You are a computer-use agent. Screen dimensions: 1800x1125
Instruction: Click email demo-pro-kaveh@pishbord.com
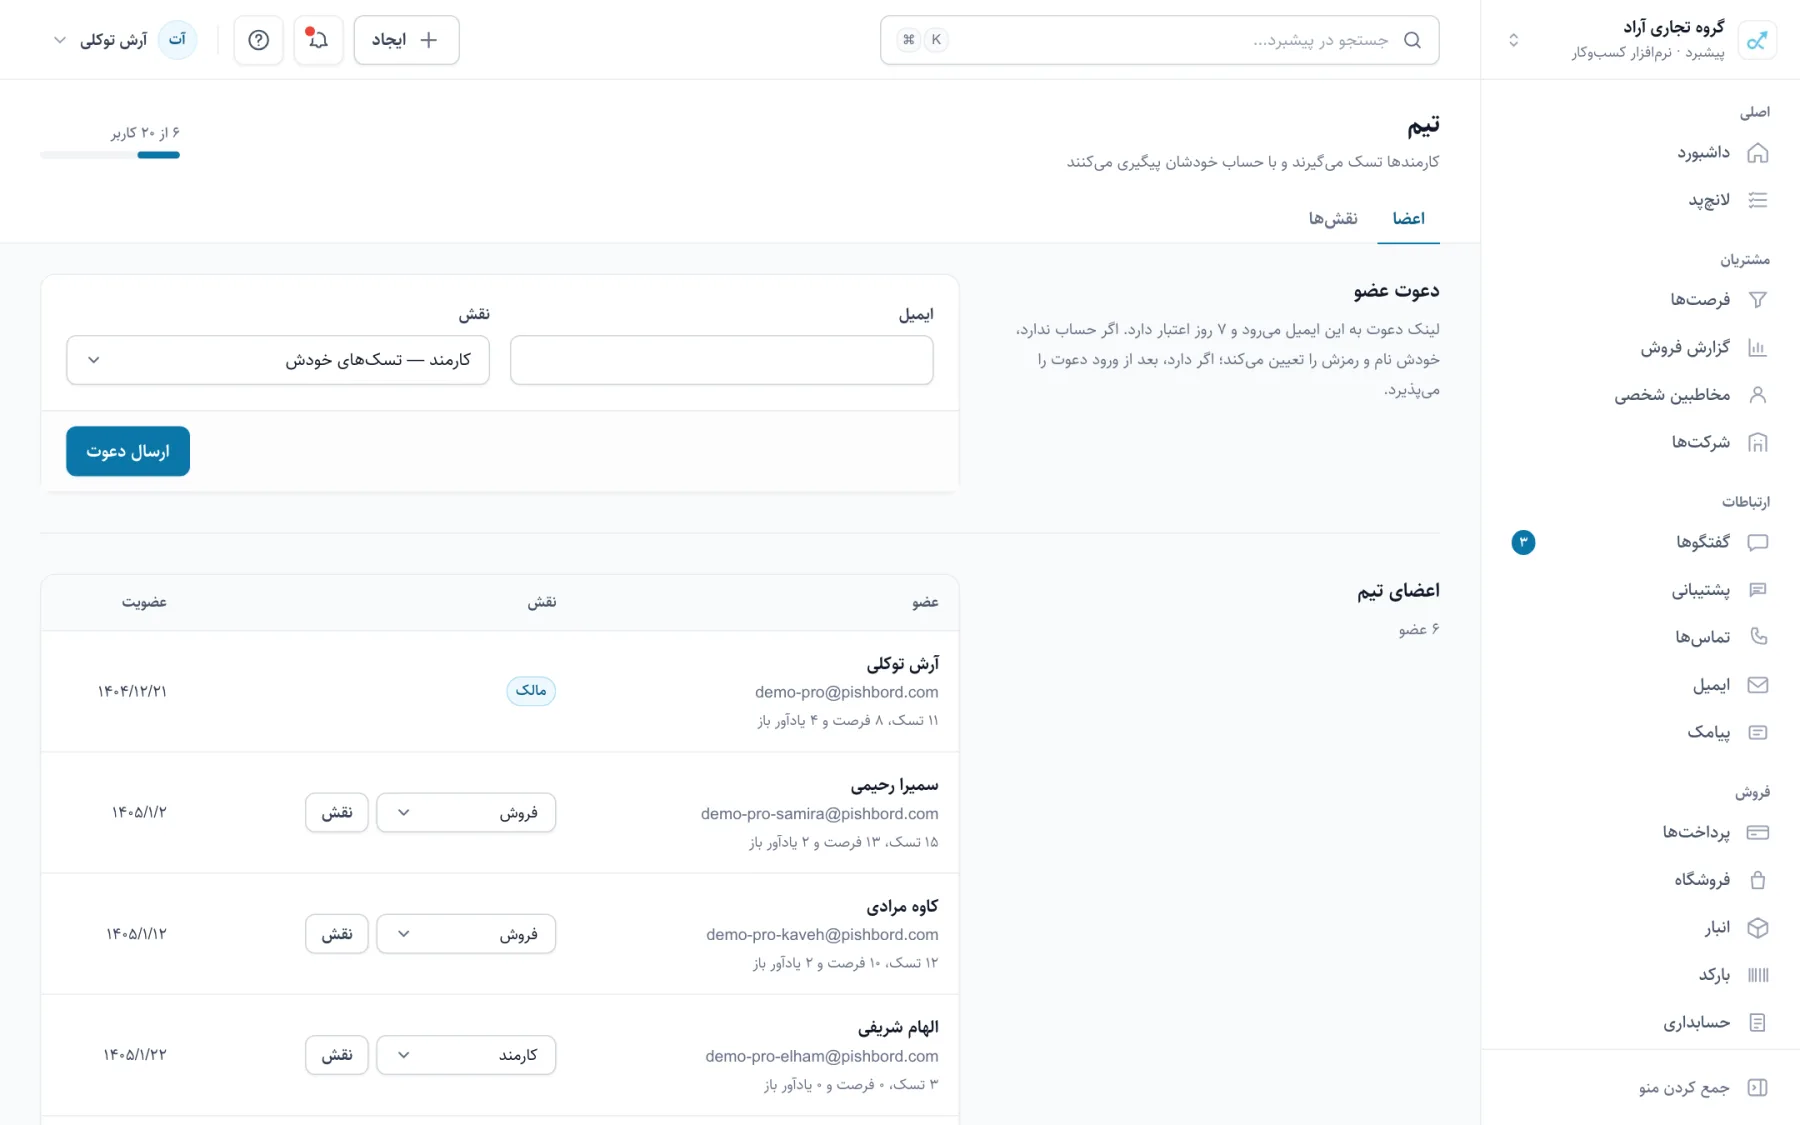click(x=822, y=935)
